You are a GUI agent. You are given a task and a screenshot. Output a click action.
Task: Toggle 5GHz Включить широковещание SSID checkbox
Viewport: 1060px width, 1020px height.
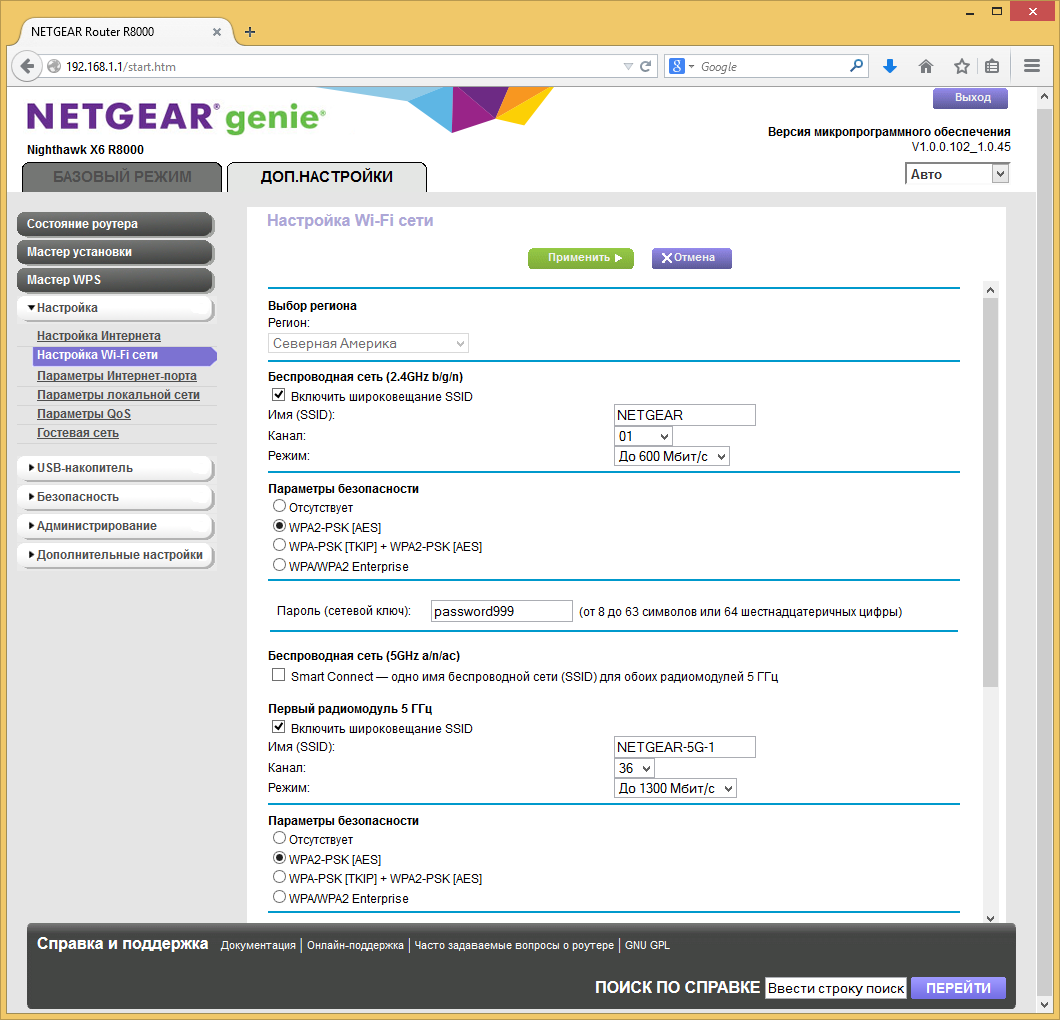coord(278,727)
